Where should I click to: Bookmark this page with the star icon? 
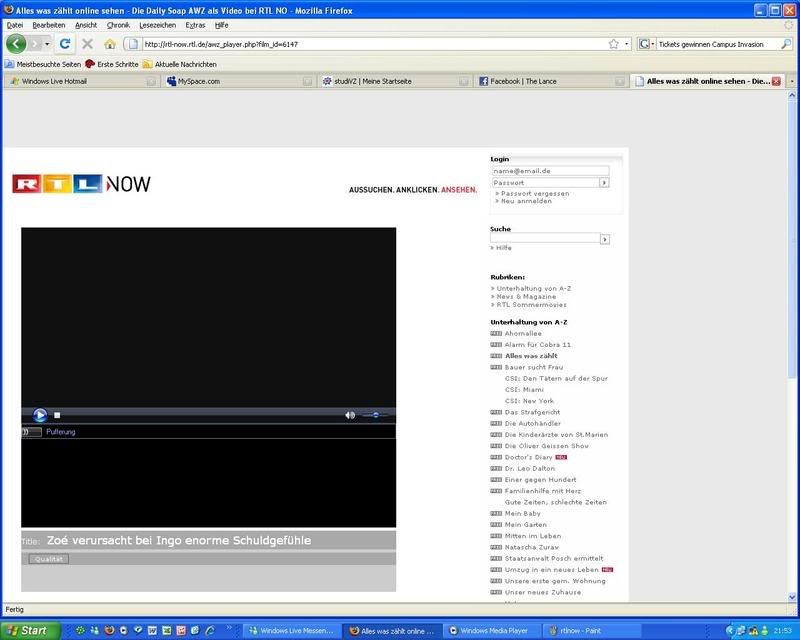[613, 44]
